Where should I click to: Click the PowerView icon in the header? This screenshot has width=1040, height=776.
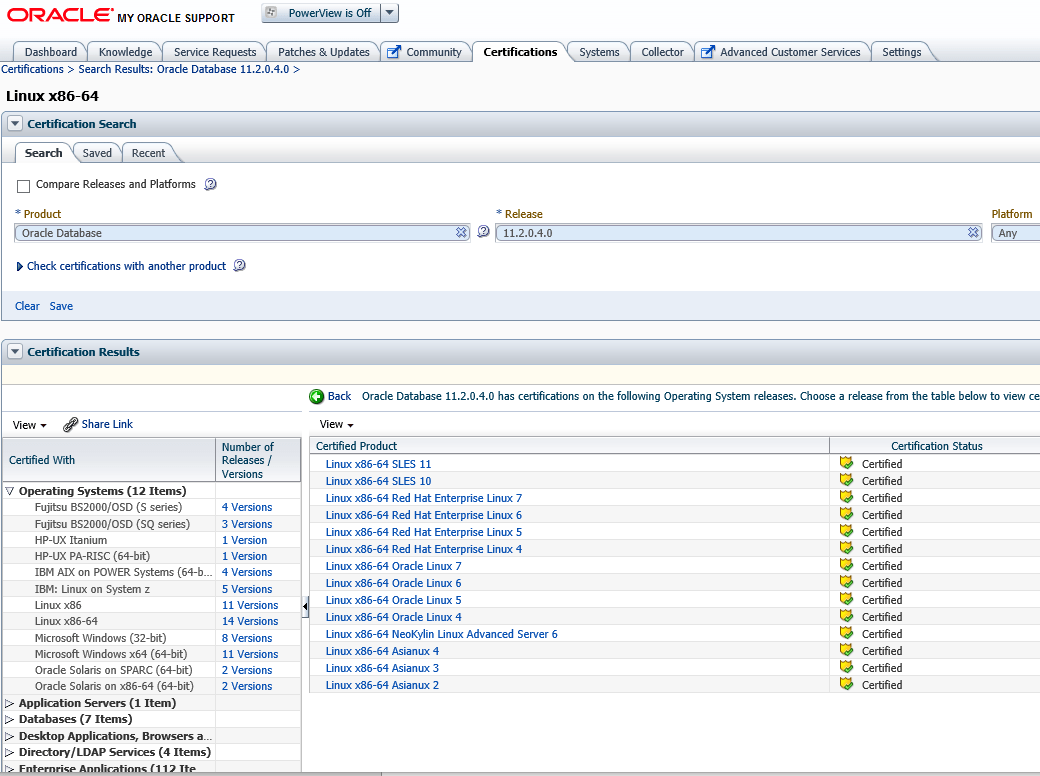coord(271,13)
